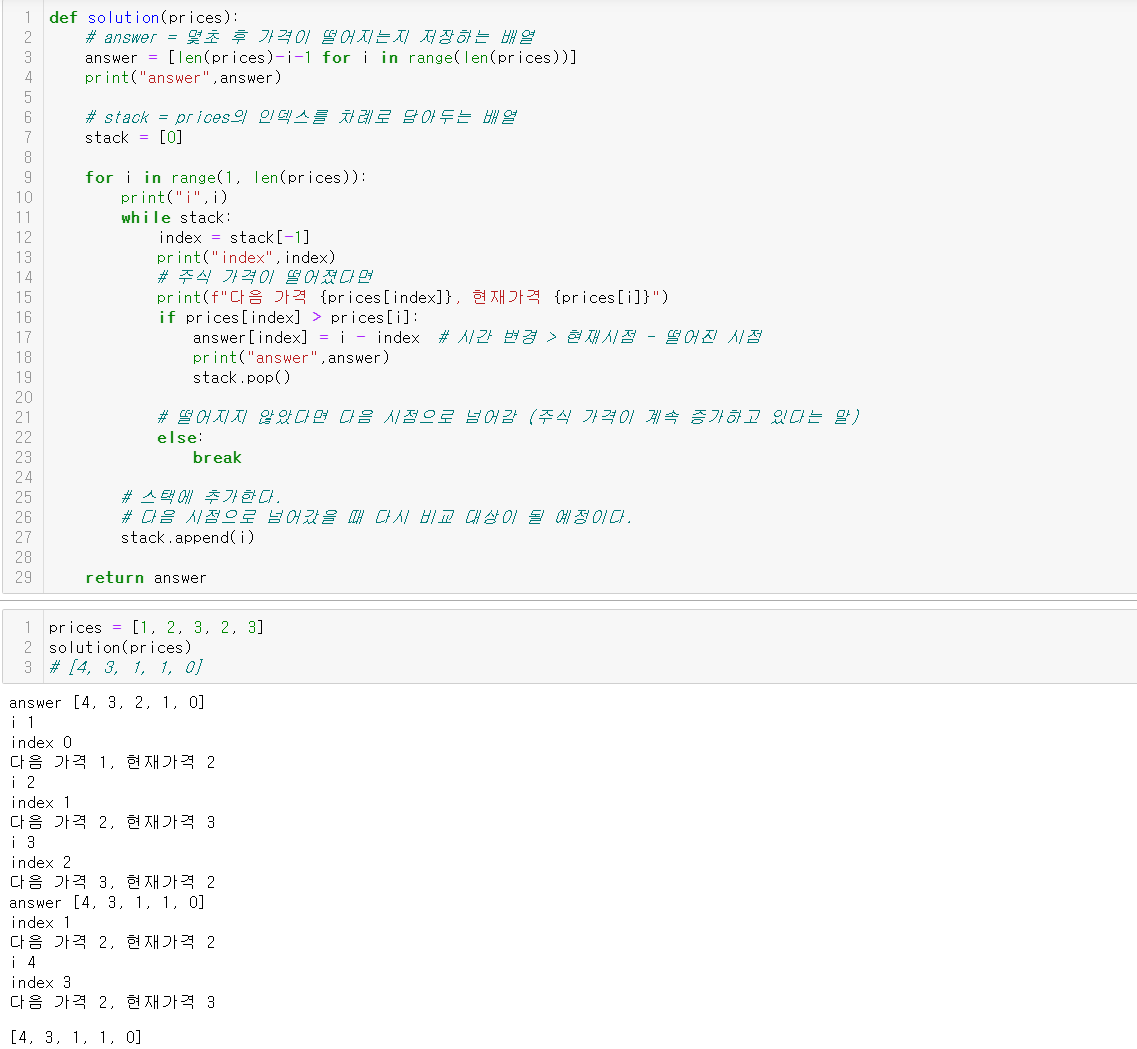Click the comment '# 주식 가격이 떨어졌다면'
The image size is (1137, 1049).
pyautogui.click(x=265, y=278)
